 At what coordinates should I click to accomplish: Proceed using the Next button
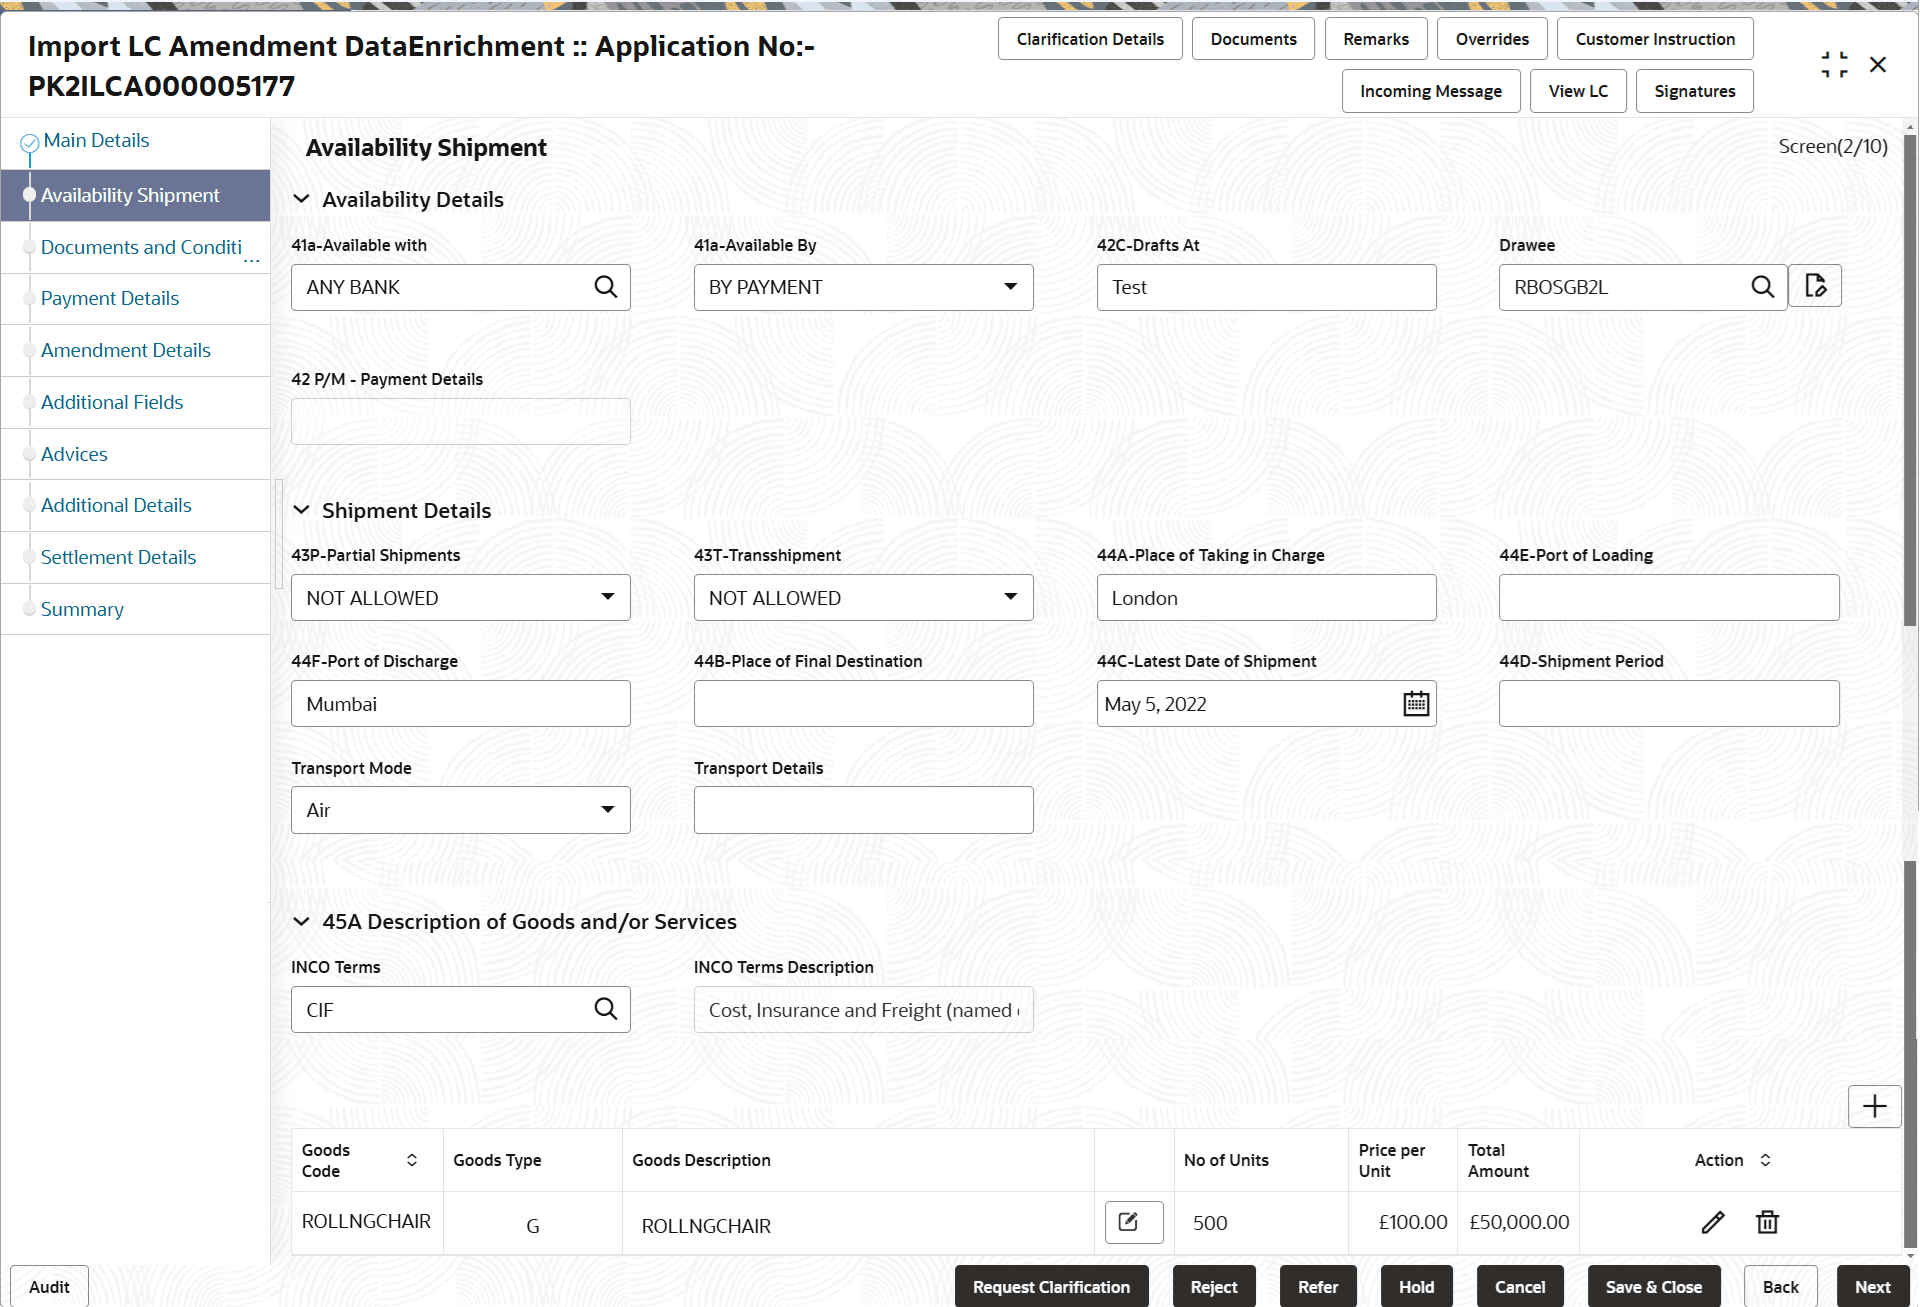coord(1873,1286)
